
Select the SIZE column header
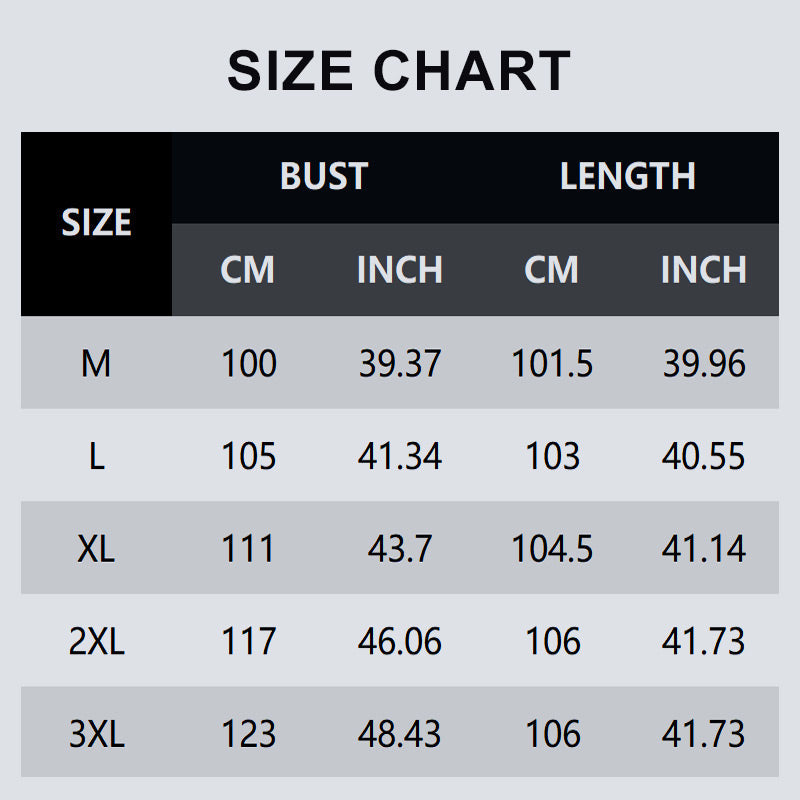pyautogui.click(x=96, y=222)
